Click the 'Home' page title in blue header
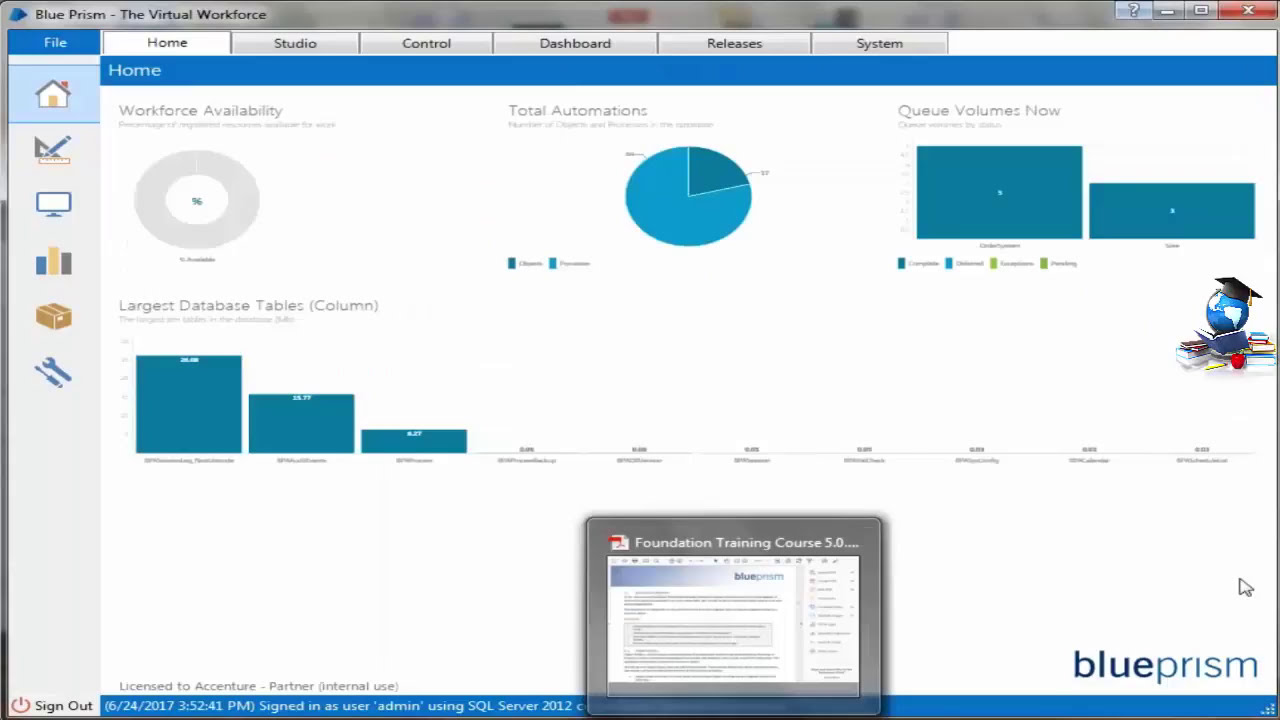The width and height of the screenshot is (1280, 720). 134,70
